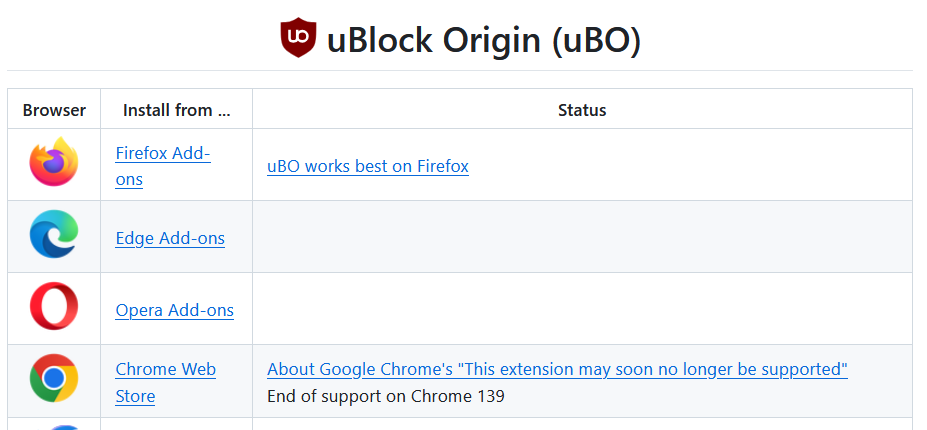Image resolution: width=927 pixels, height=430 pixels.
Task: Click the red uBlock Origin shield logo
Action: click(298, 38)
